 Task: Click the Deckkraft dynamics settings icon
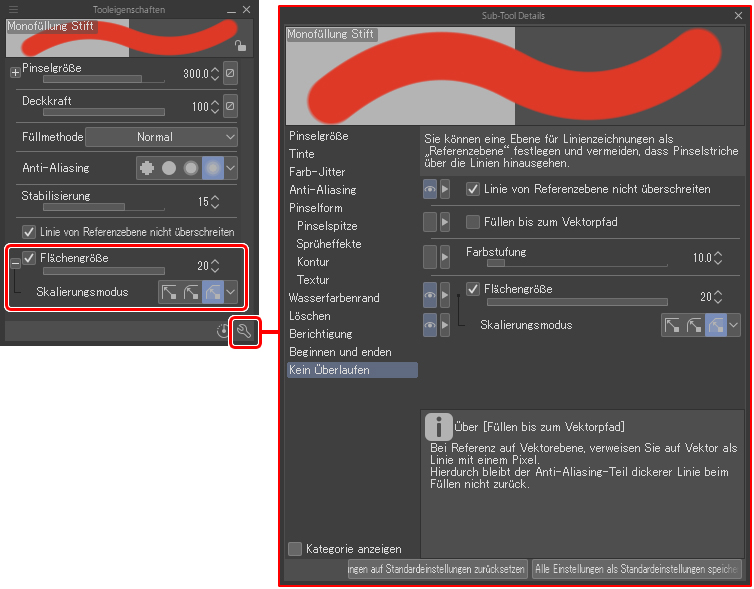(229, 106)
